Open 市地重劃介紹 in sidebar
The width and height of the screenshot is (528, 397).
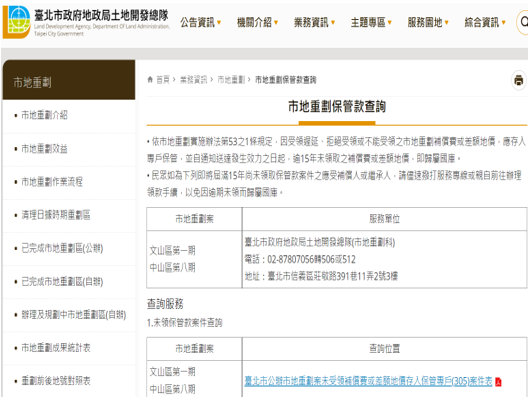pyautogui.click(x=44, y=115)
